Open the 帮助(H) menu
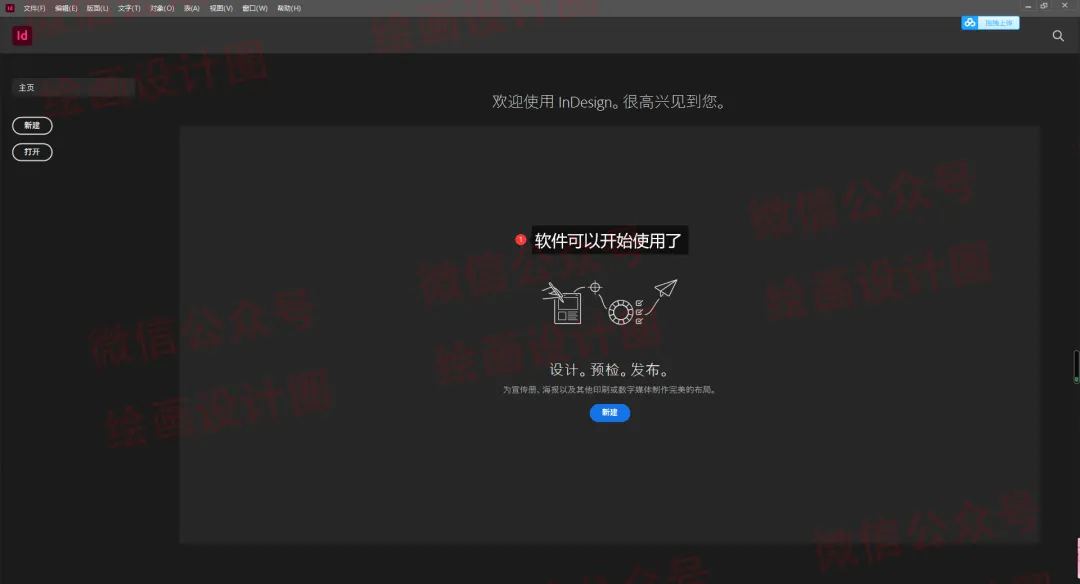Image resolution: width=1080 pixels, height=584 pixels. [x=289, y=8]
